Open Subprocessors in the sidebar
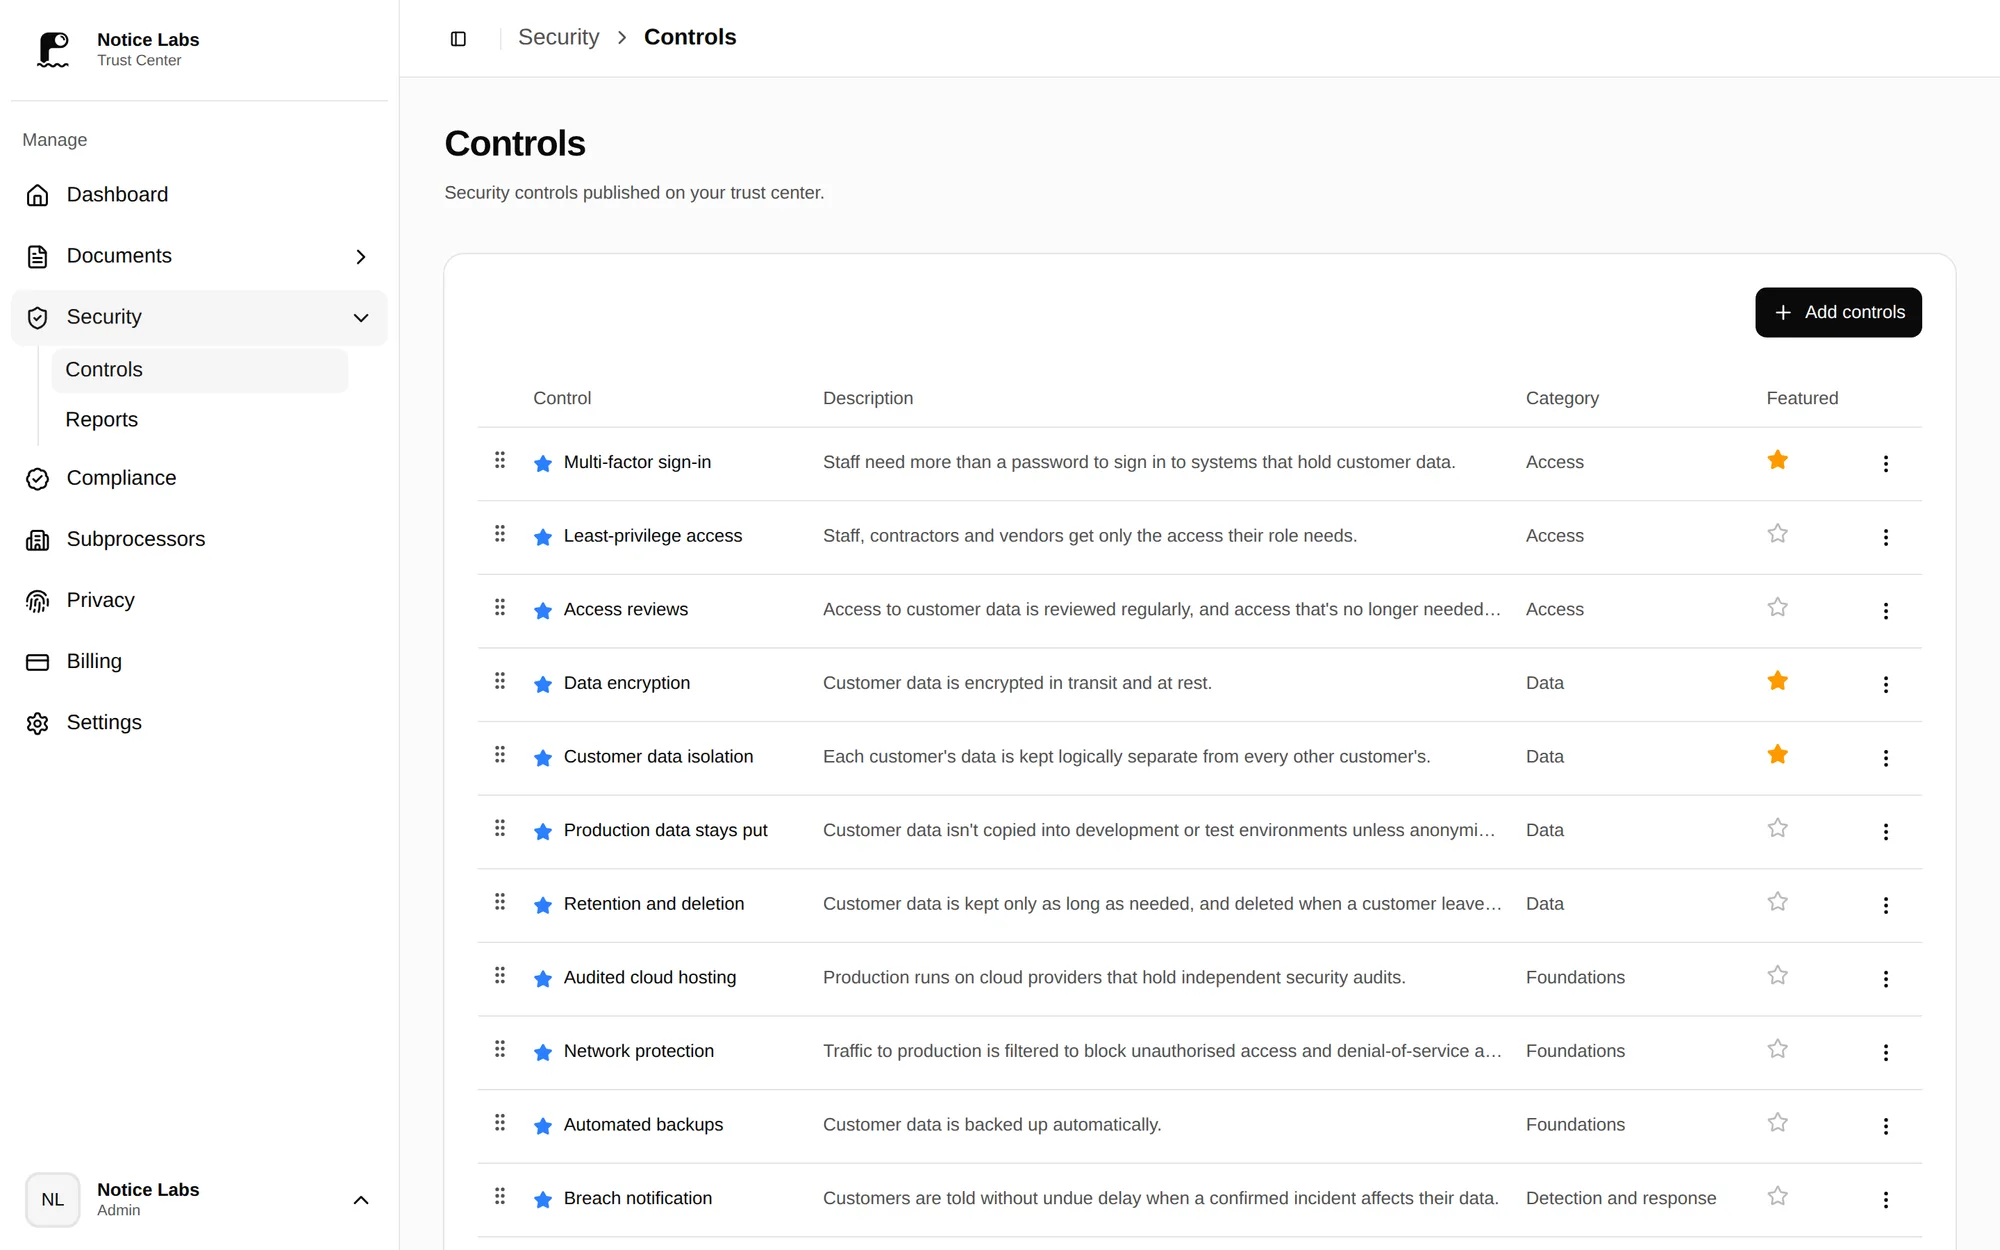 (x=199, y=539)
